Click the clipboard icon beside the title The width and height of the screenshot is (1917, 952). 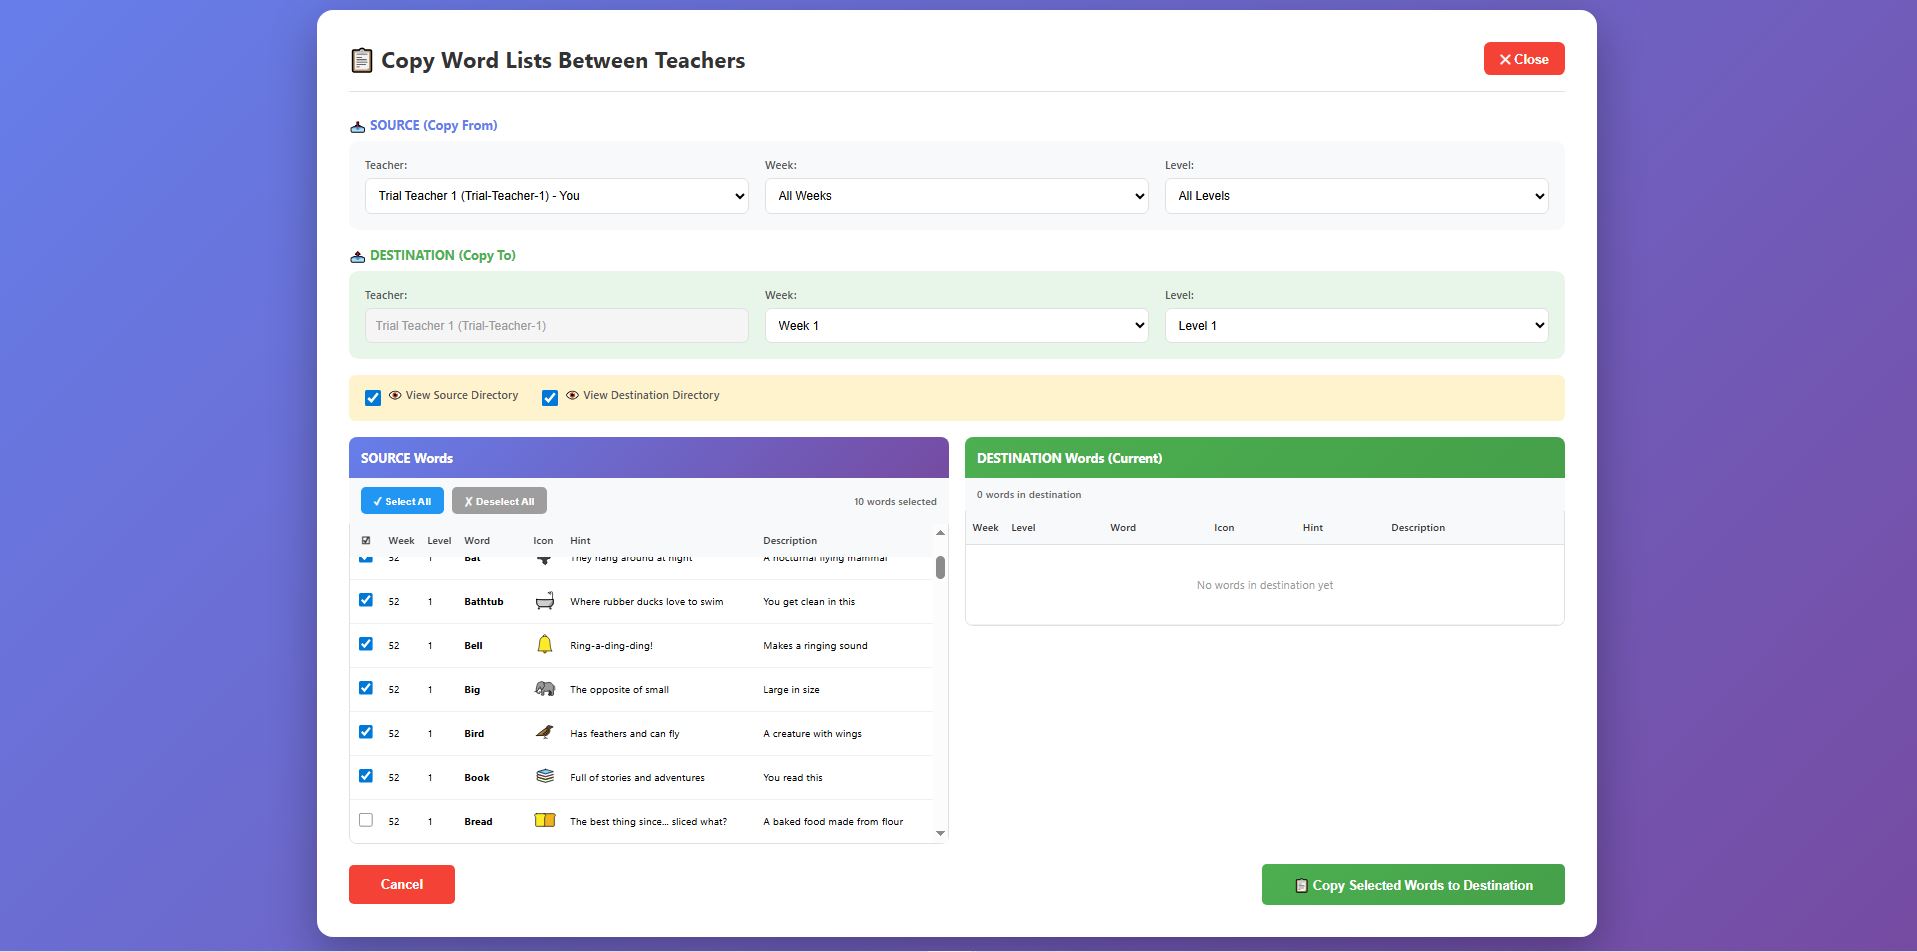point(361,61)
